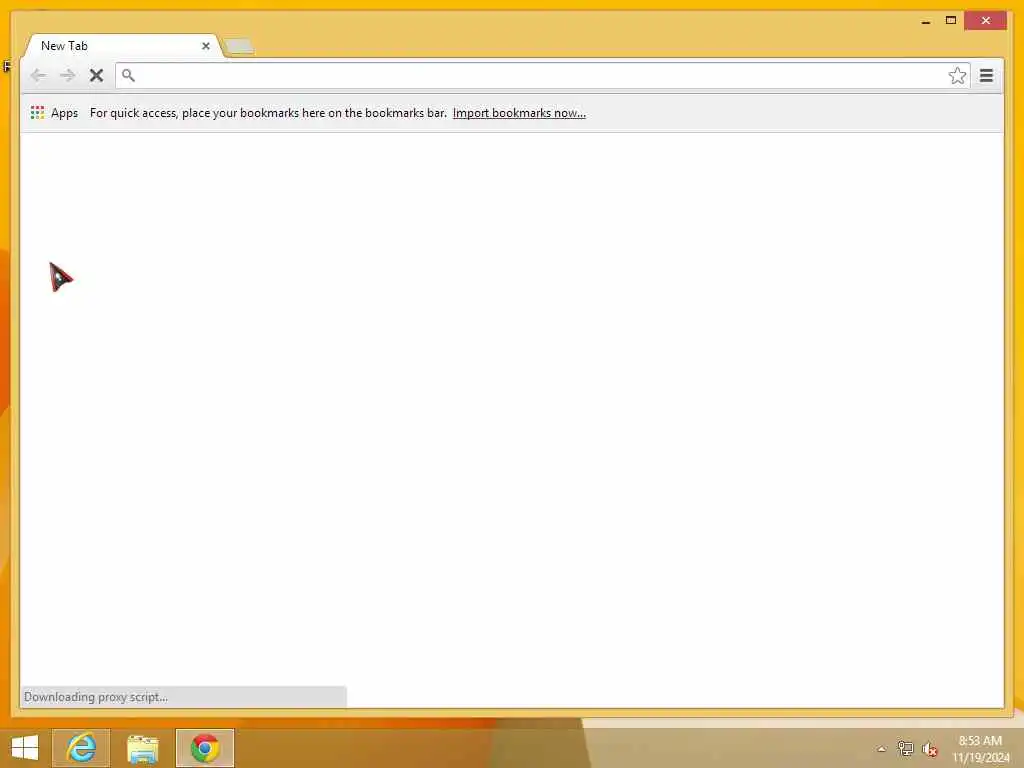Screen dimensions: 1024x768
Task: Open Windows Start button
Action: pyautogui.click(x=25, y=748)
